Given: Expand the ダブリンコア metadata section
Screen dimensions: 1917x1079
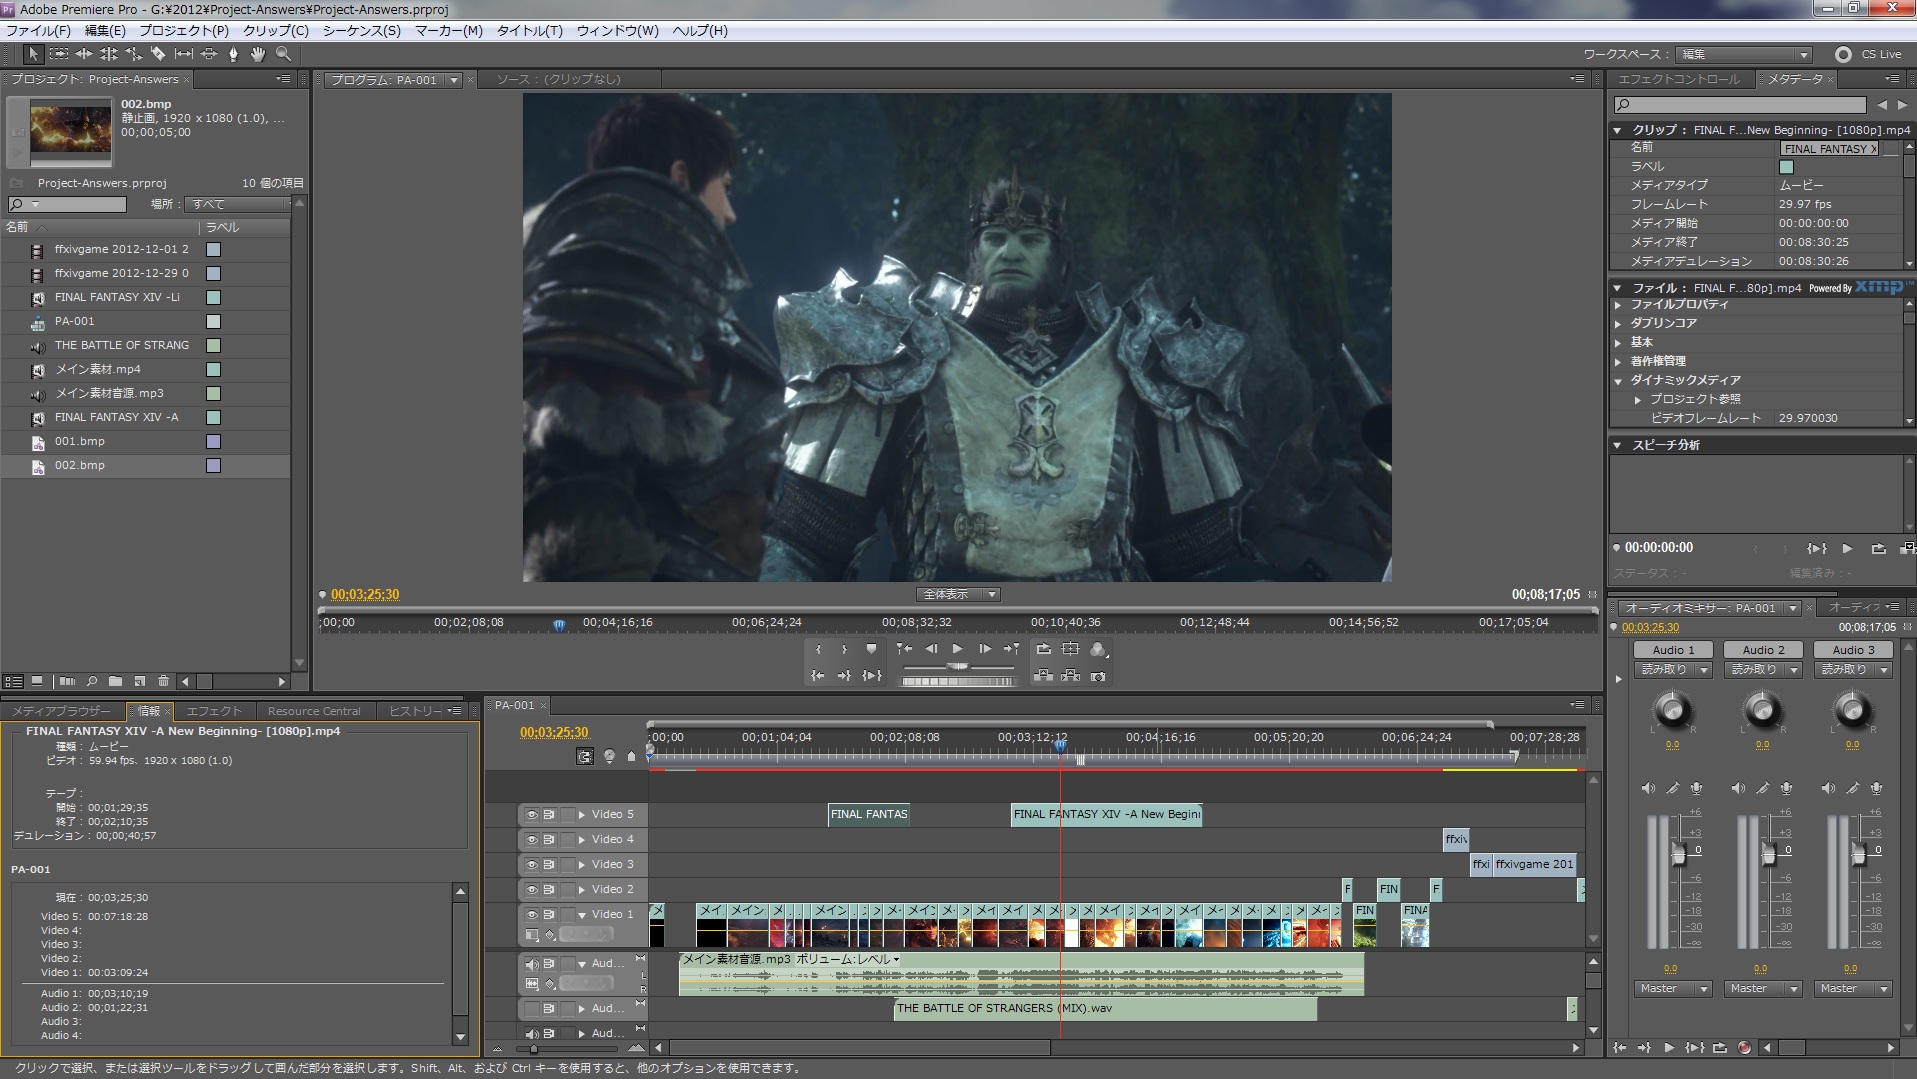Looking at the screenshot, I should coord(1618,323).
